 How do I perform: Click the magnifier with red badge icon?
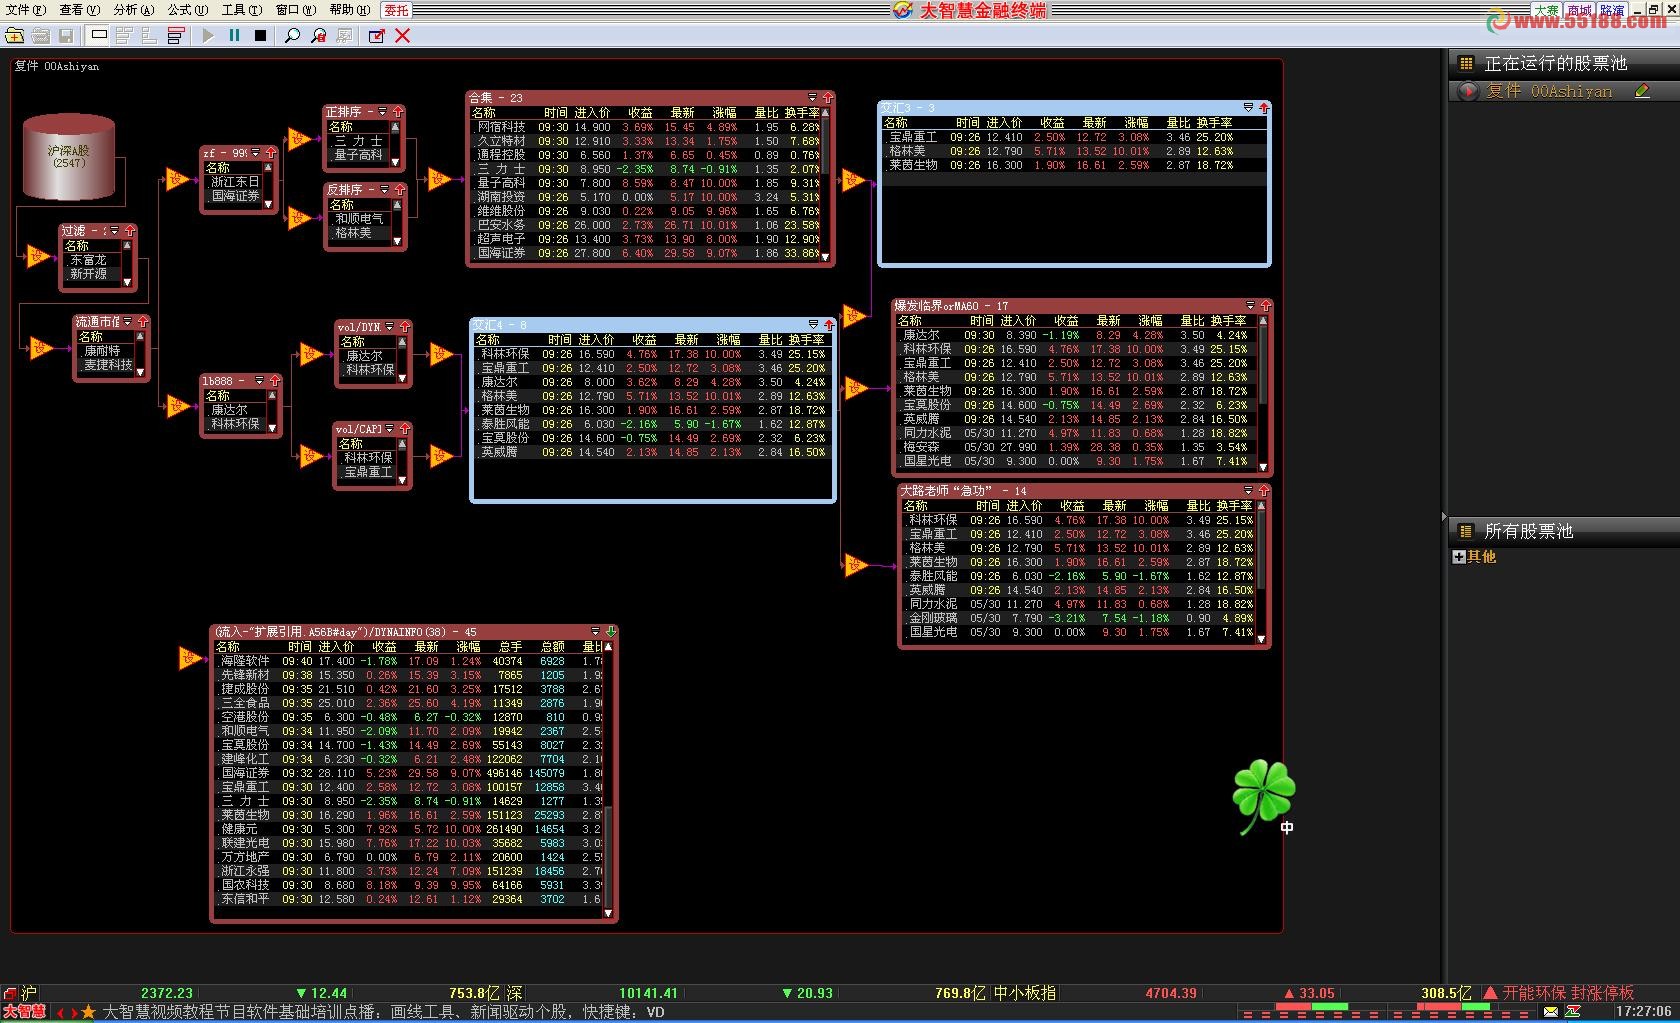click(318, 36)
